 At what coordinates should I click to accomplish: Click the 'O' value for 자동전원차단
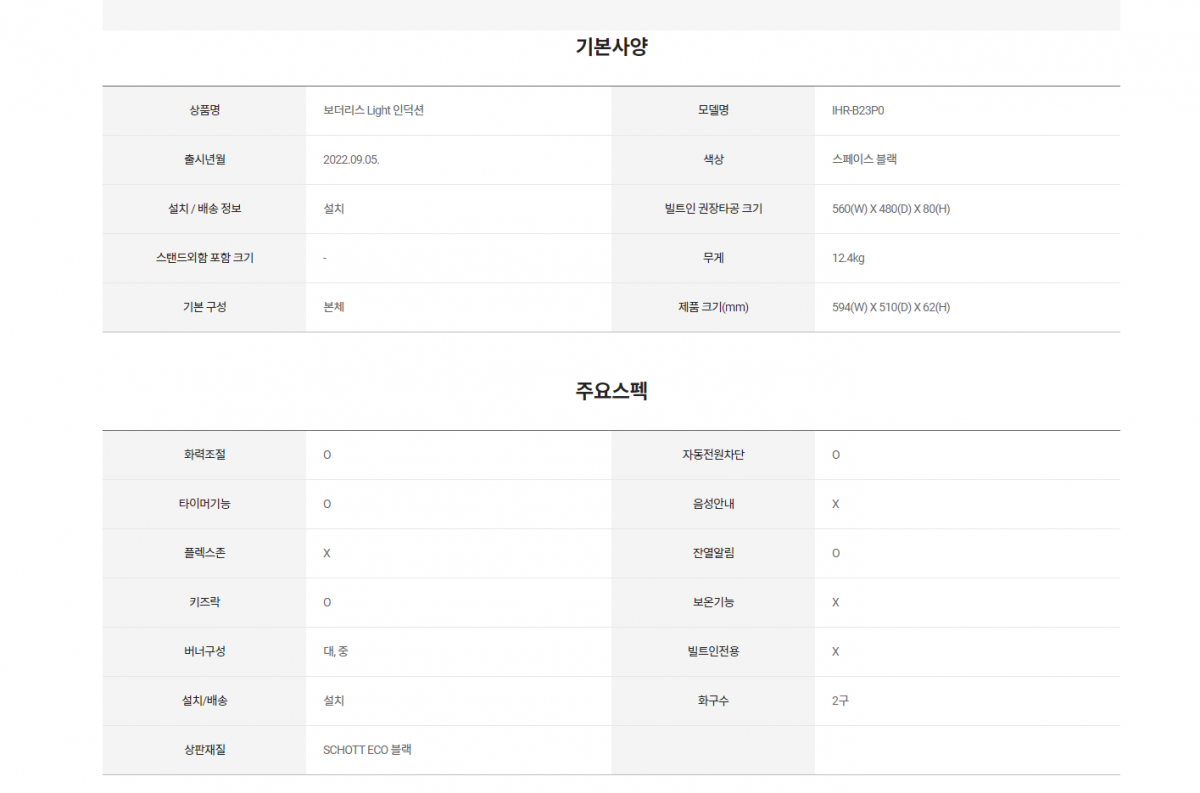click(x=836, y=455)
